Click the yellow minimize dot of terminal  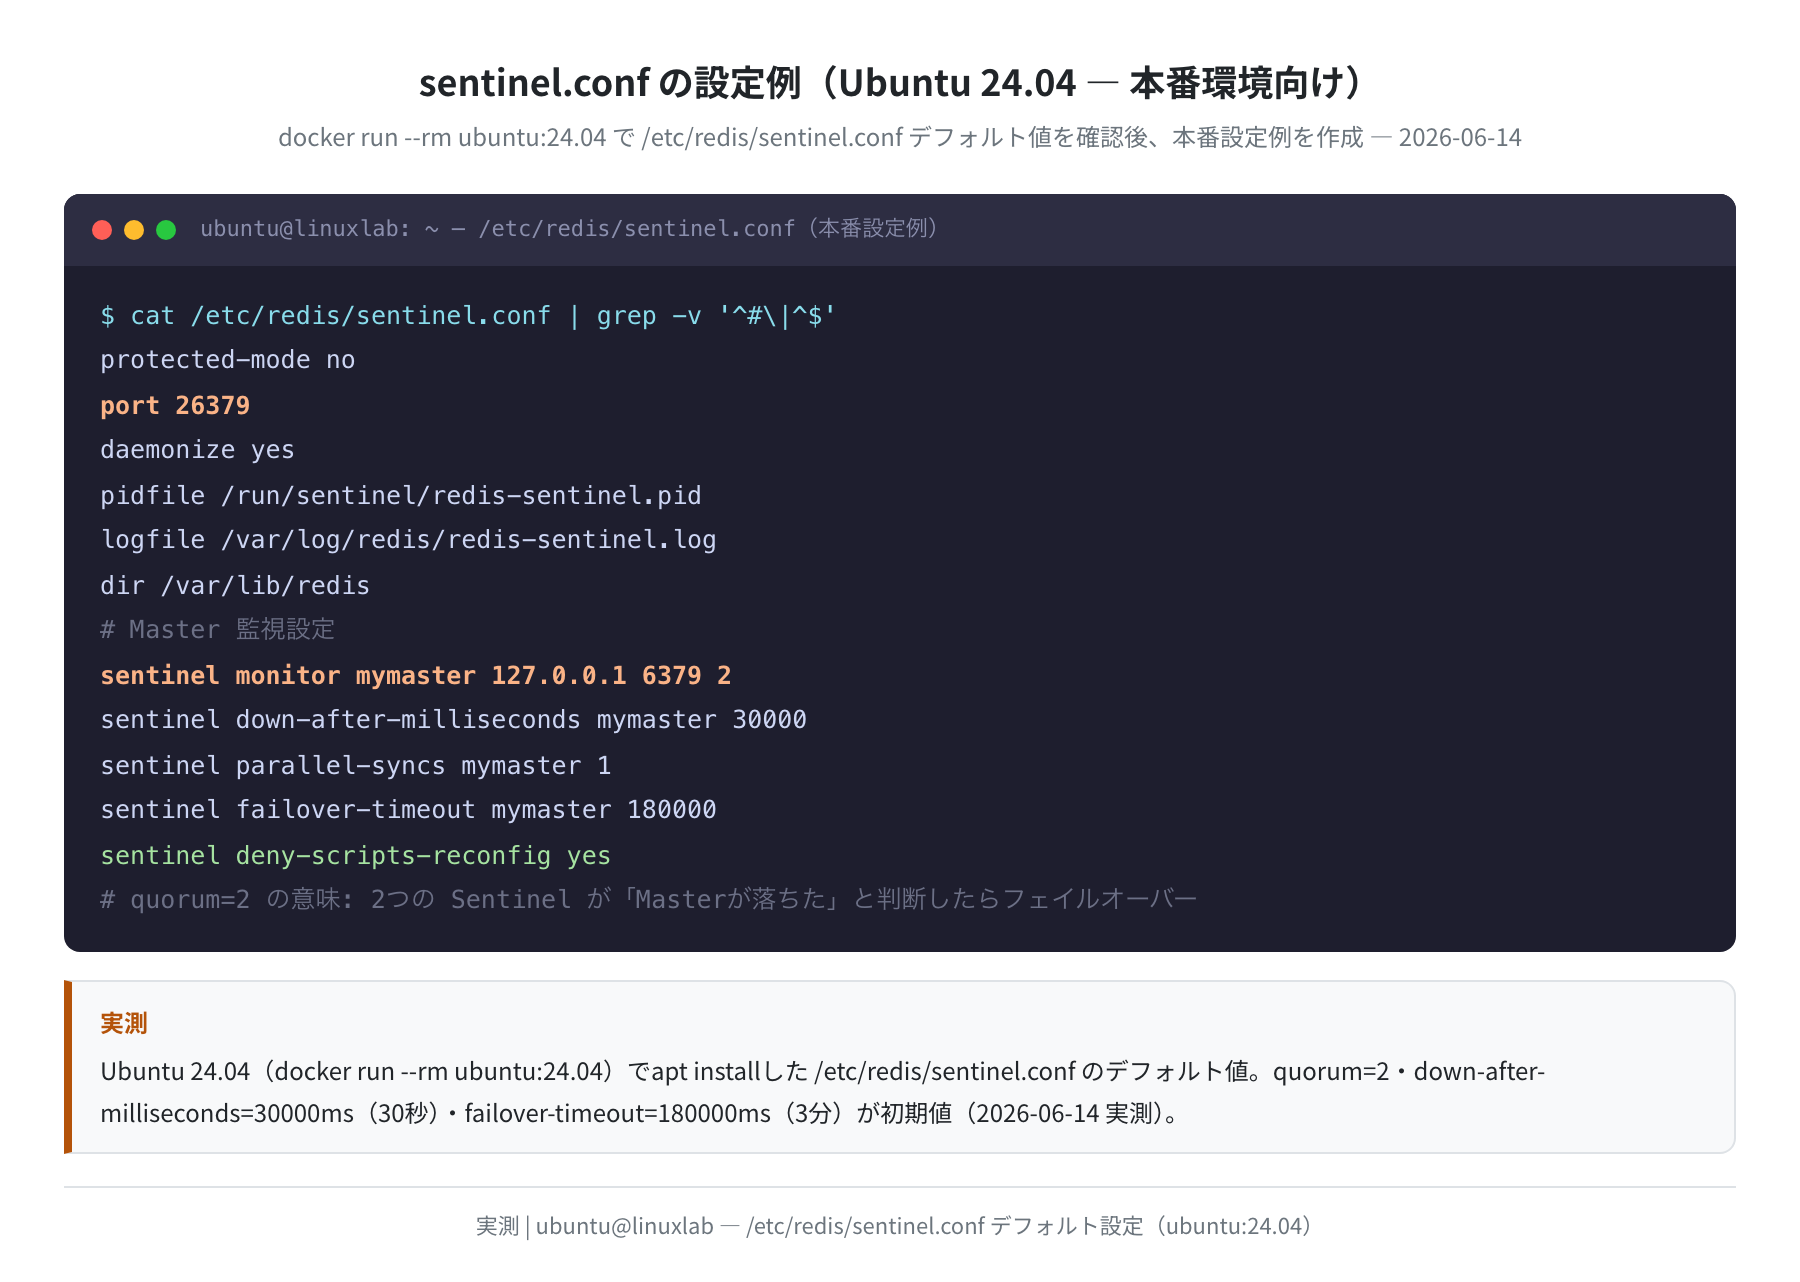pyautogui.click(x=134, y=230)
